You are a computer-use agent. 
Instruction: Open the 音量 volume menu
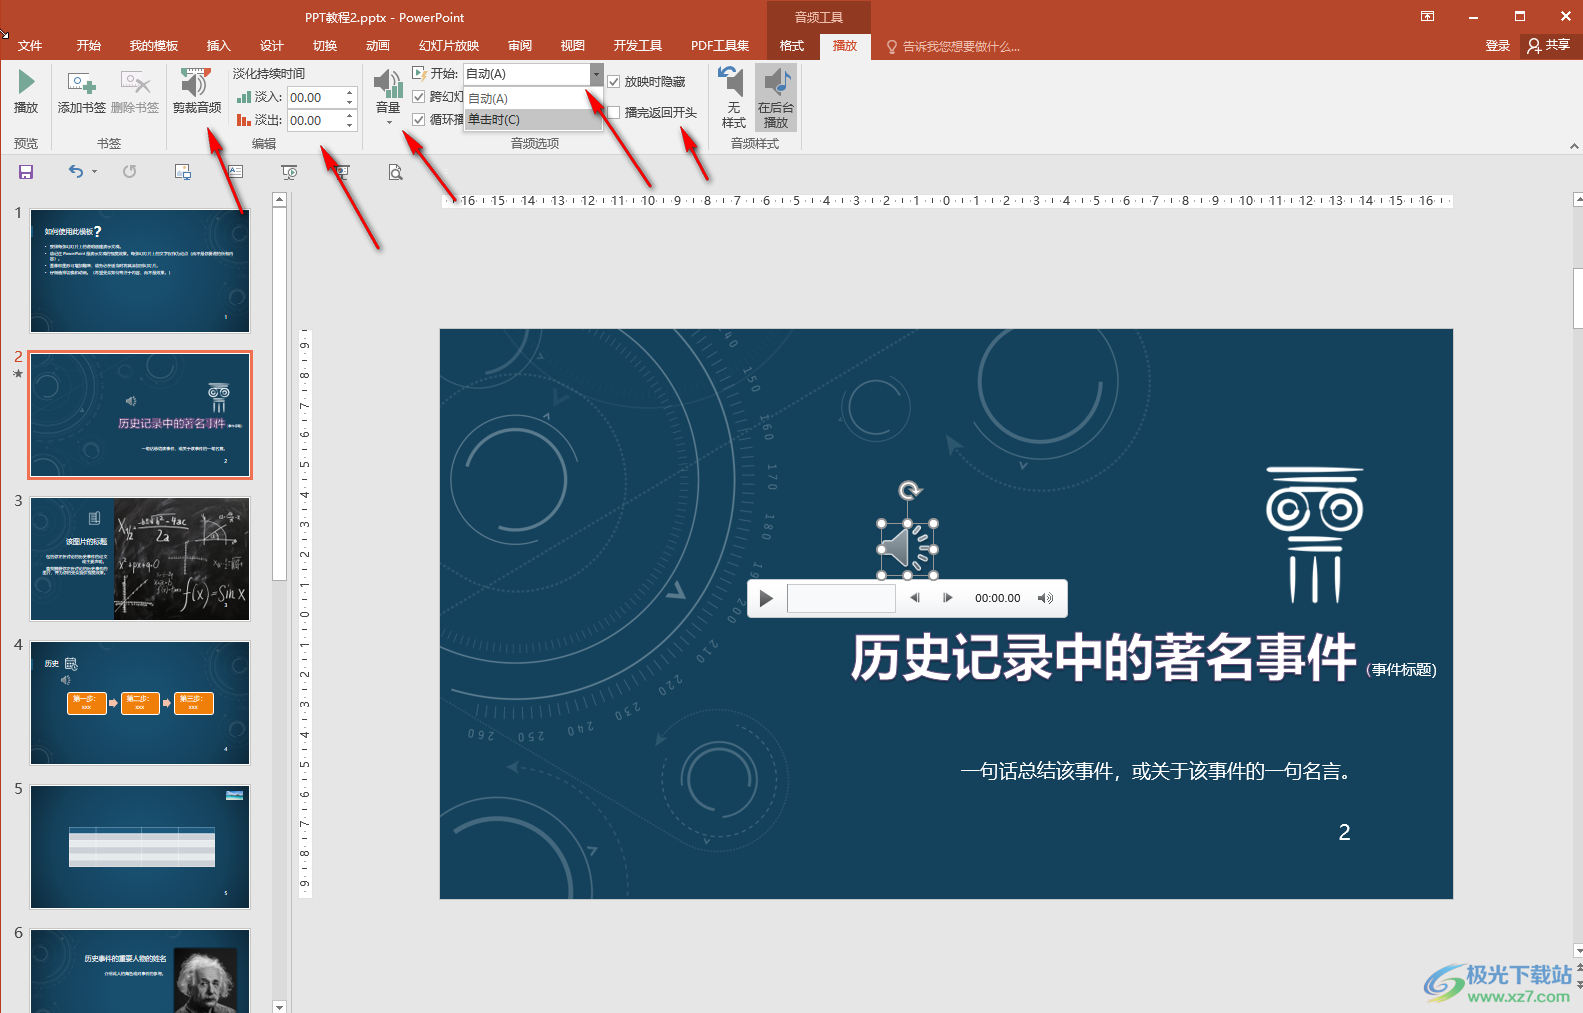[388, 96]
